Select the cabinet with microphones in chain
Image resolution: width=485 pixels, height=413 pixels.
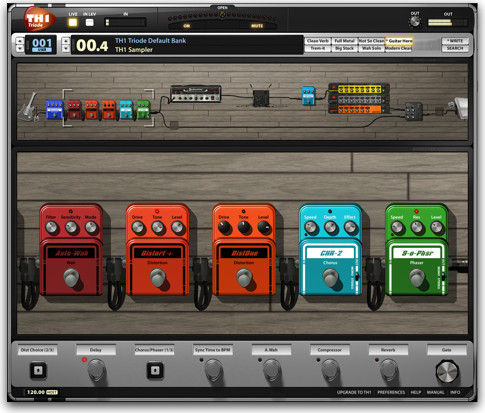coord(261,97)
